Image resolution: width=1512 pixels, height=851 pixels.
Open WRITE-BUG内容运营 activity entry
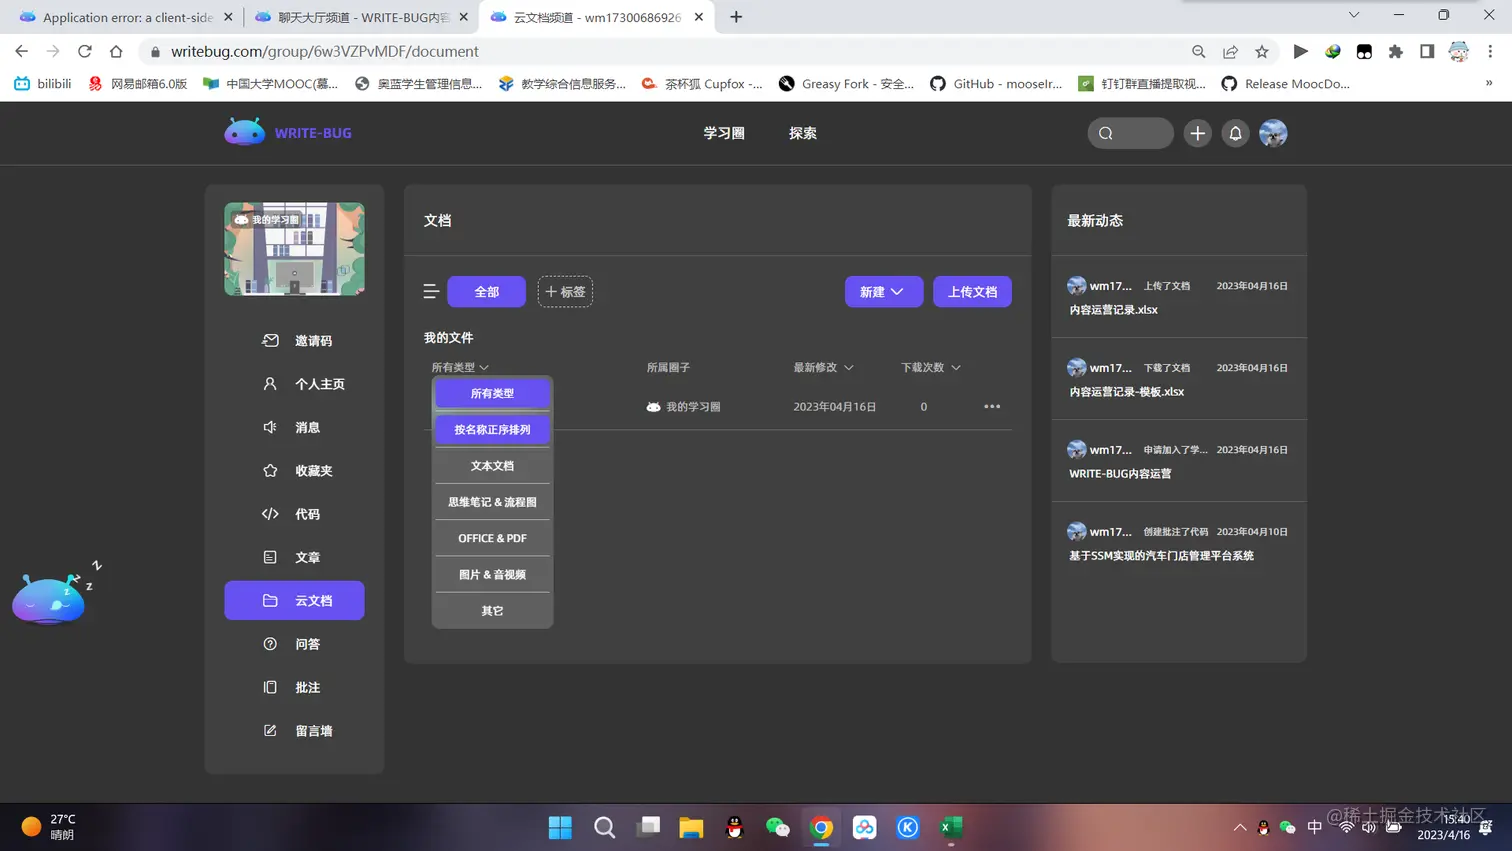(1120, 474)
